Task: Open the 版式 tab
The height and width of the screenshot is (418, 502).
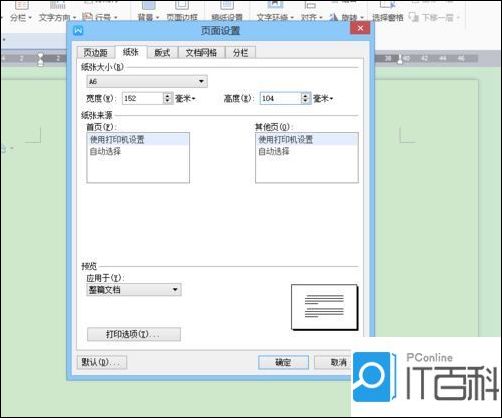Action: [x=162, y=52]
